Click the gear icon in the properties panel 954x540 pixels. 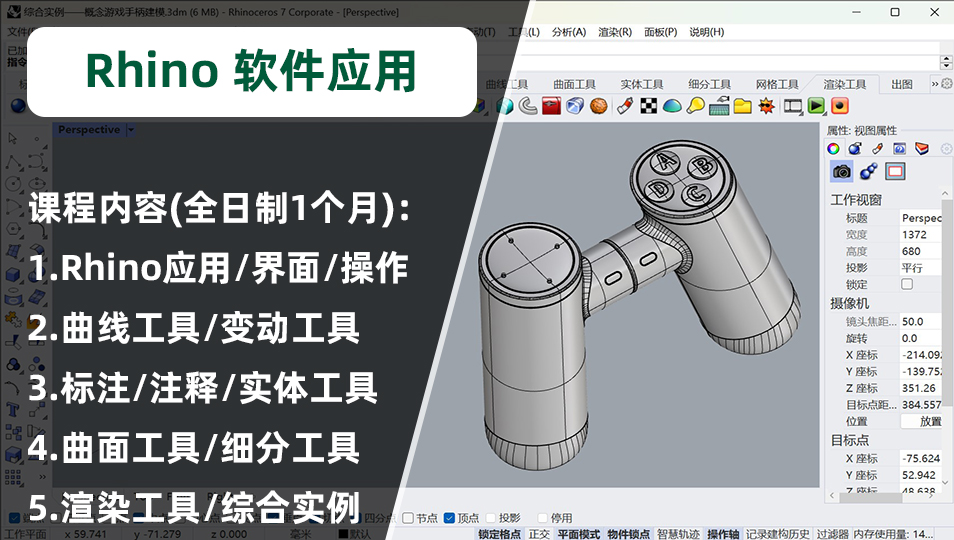tap(946, 148)
